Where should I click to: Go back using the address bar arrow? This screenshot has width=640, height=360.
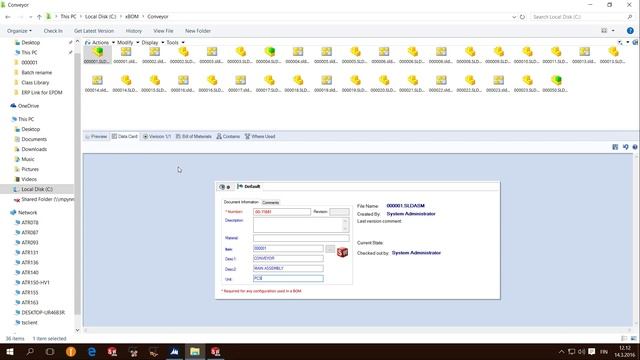coord(8,17)
